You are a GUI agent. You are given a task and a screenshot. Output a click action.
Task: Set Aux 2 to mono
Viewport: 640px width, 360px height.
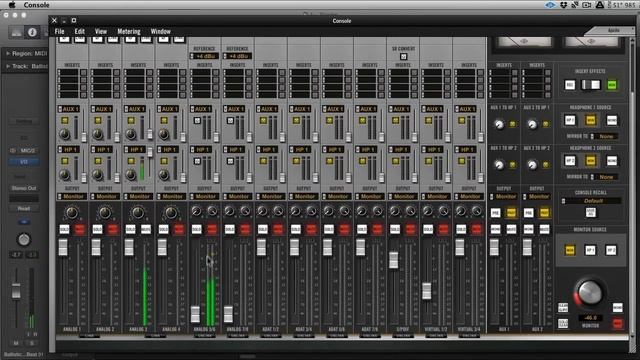click(x=528, y=229)
